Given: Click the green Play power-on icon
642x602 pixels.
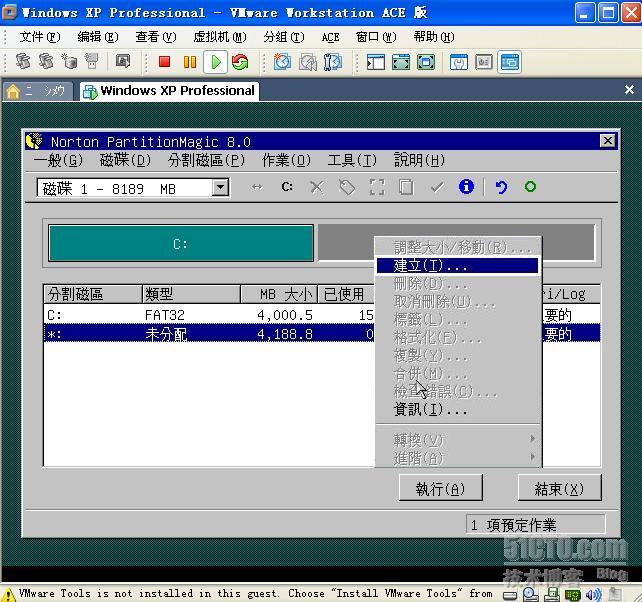Looking at the screenshot, I should tap(215, 62).
